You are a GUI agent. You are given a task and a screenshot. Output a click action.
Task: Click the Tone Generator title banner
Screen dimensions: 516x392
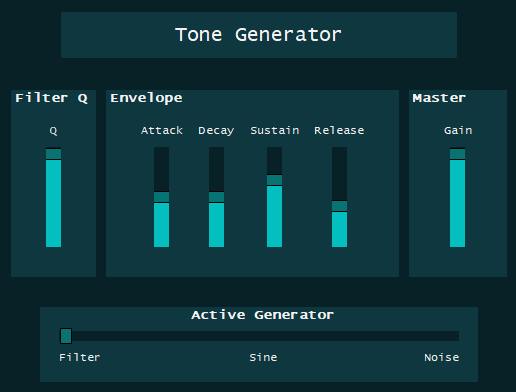pos(259,35)
